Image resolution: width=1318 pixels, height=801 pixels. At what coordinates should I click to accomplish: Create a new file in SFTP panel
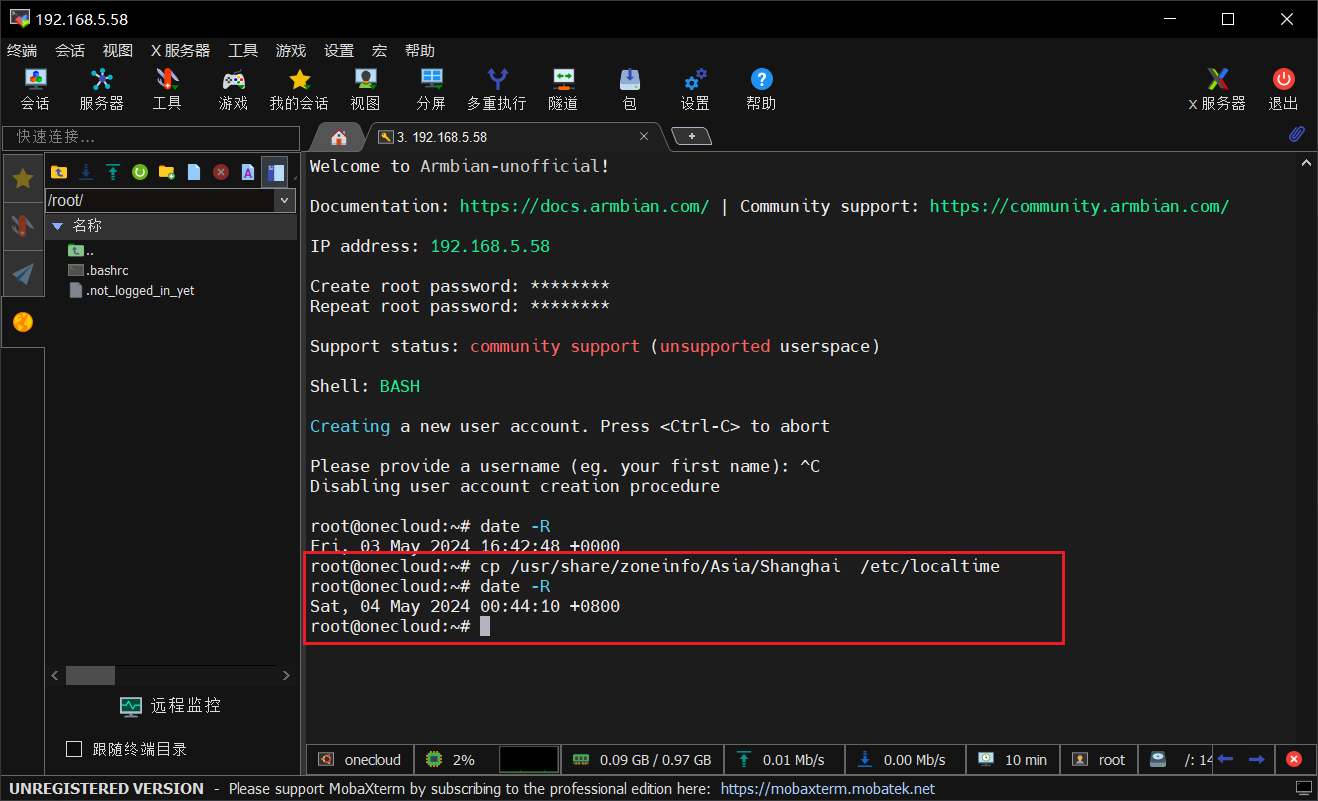[194, 172]
